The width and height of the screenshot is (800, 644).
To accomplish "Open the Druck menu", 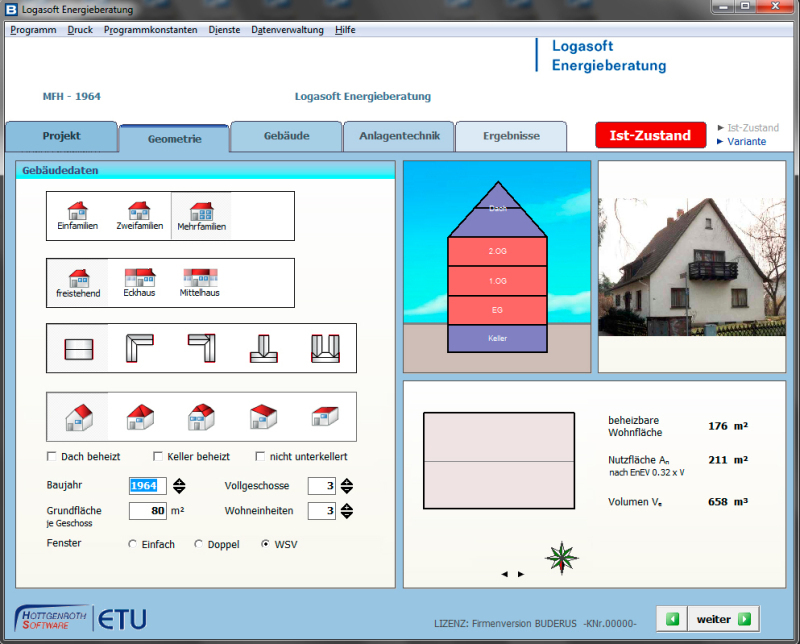I will [80, 30].
